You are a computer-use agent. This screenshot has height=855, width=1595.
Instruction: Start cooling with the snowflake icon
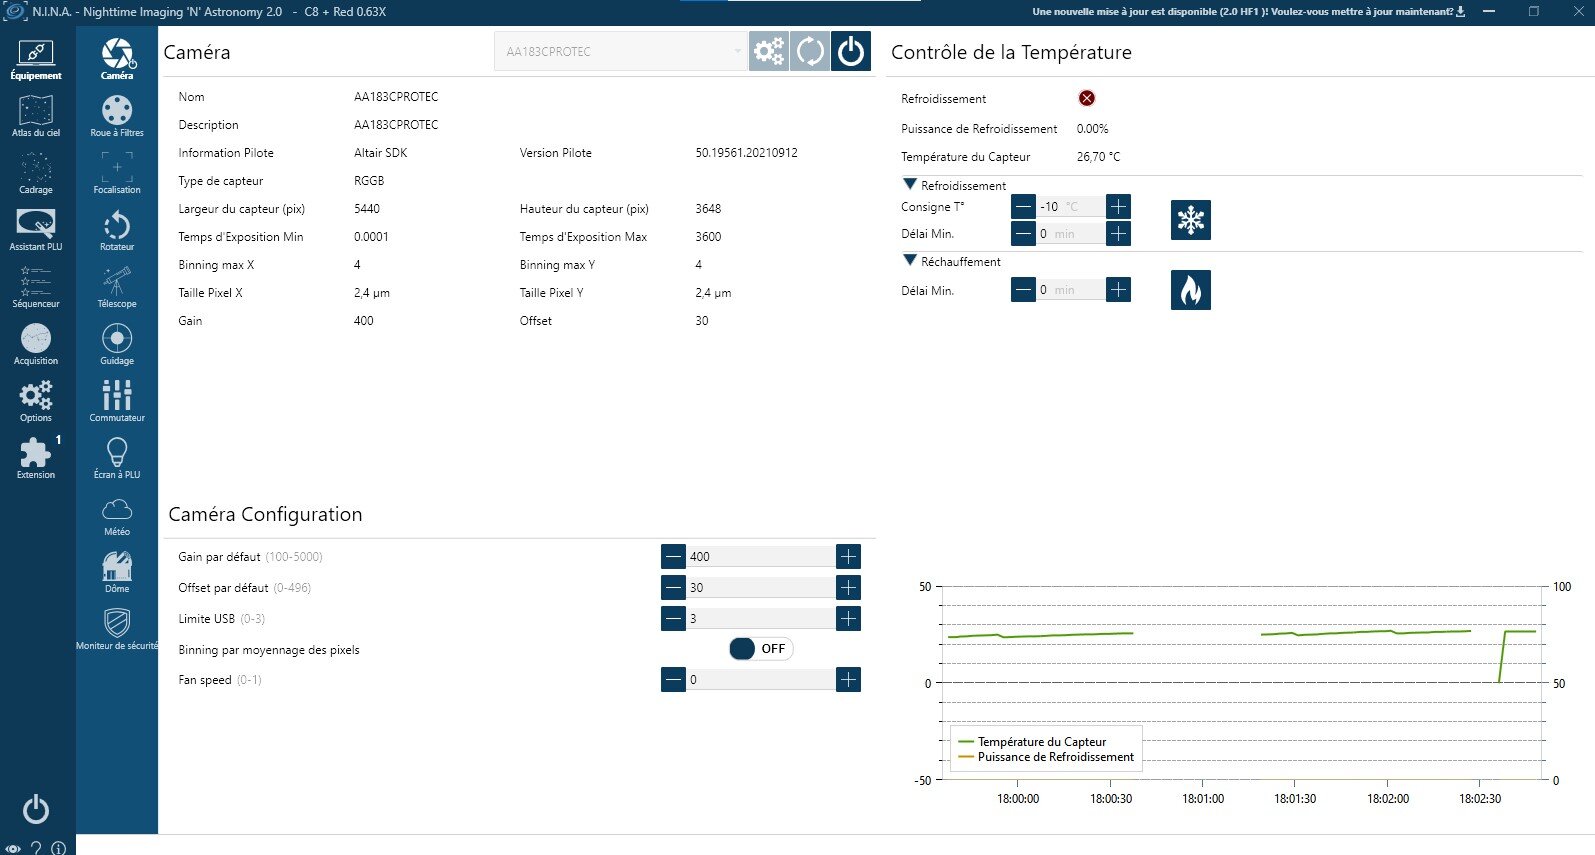1190,220
